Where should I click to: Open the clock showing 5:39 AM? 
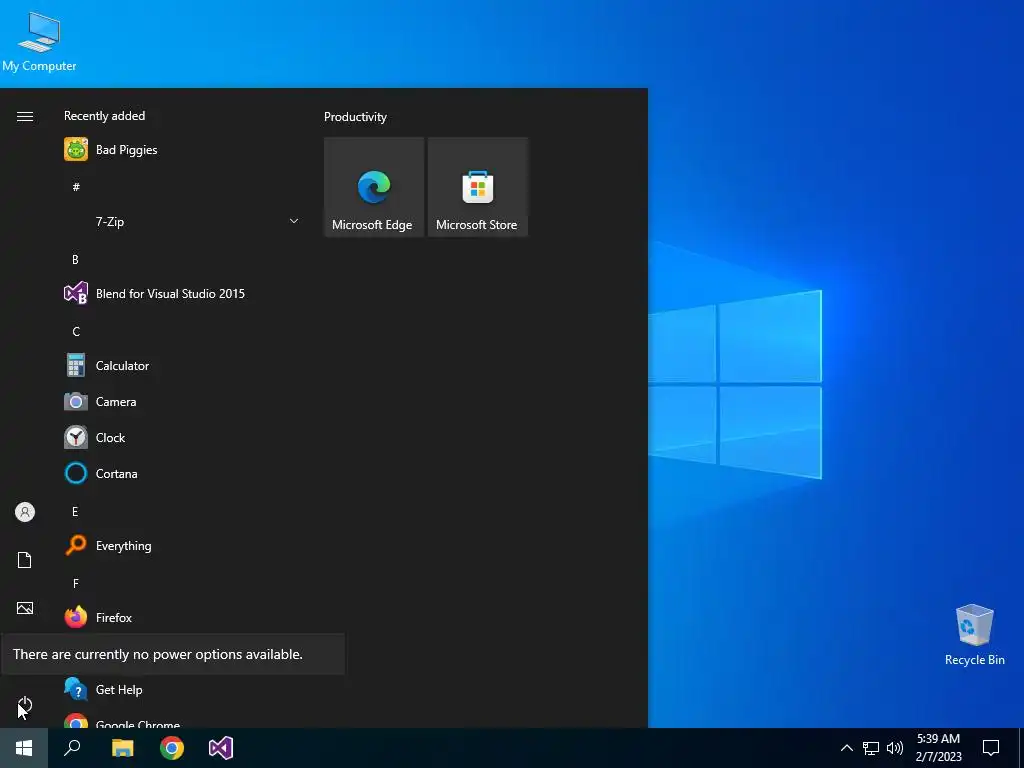tap(938, 748)
